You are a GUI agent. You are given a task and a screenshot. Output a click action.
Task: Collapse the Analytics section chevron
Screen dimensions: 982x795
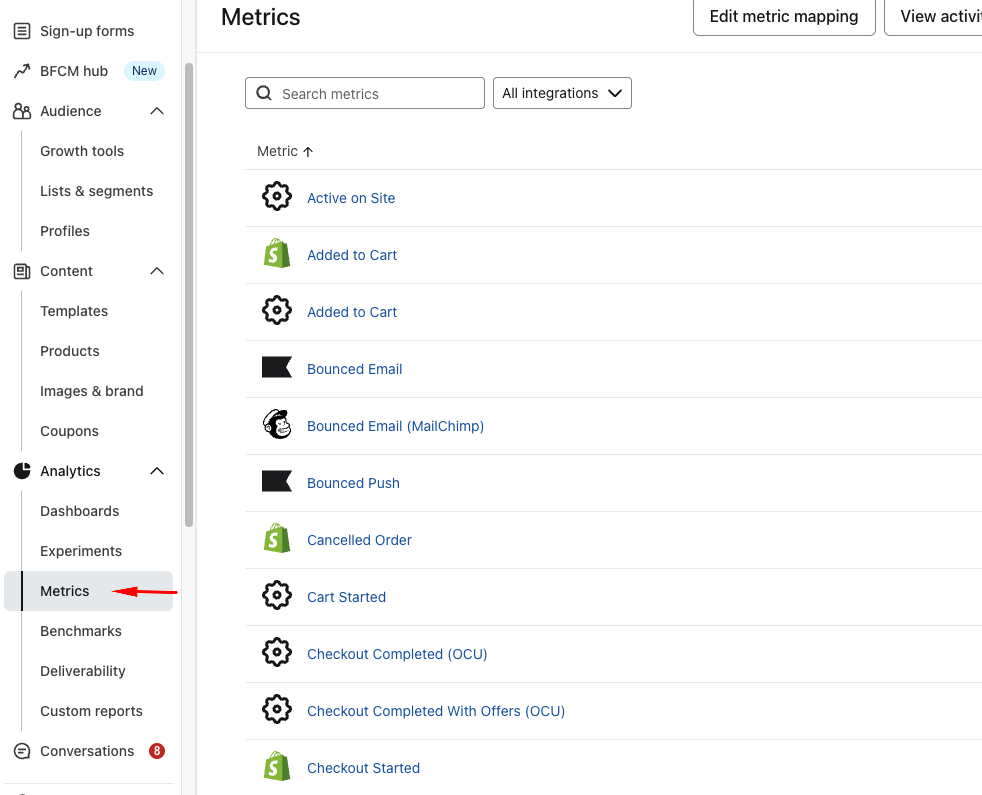157,470
